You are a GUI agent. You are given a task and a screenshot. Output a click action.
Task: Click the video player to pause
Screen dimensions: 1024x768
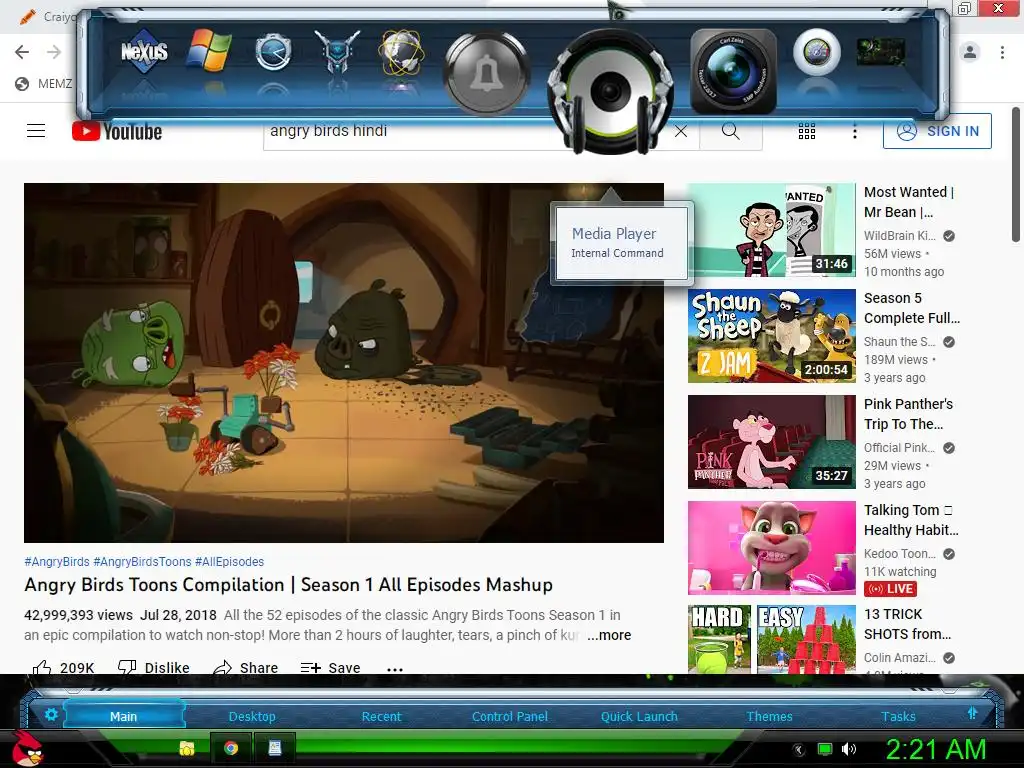point(344,362)
